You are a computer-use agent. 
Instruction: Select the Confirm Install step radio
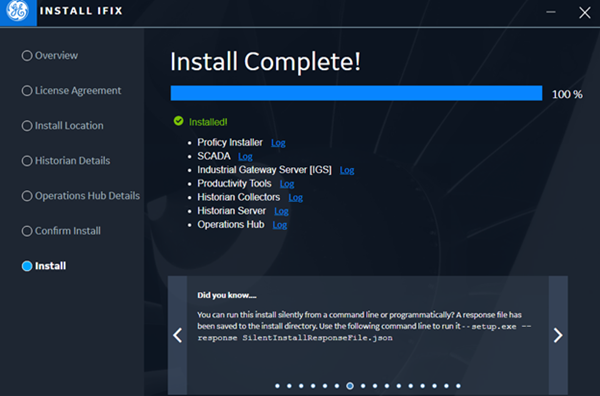pyautogui.click(x=27, y=231)
